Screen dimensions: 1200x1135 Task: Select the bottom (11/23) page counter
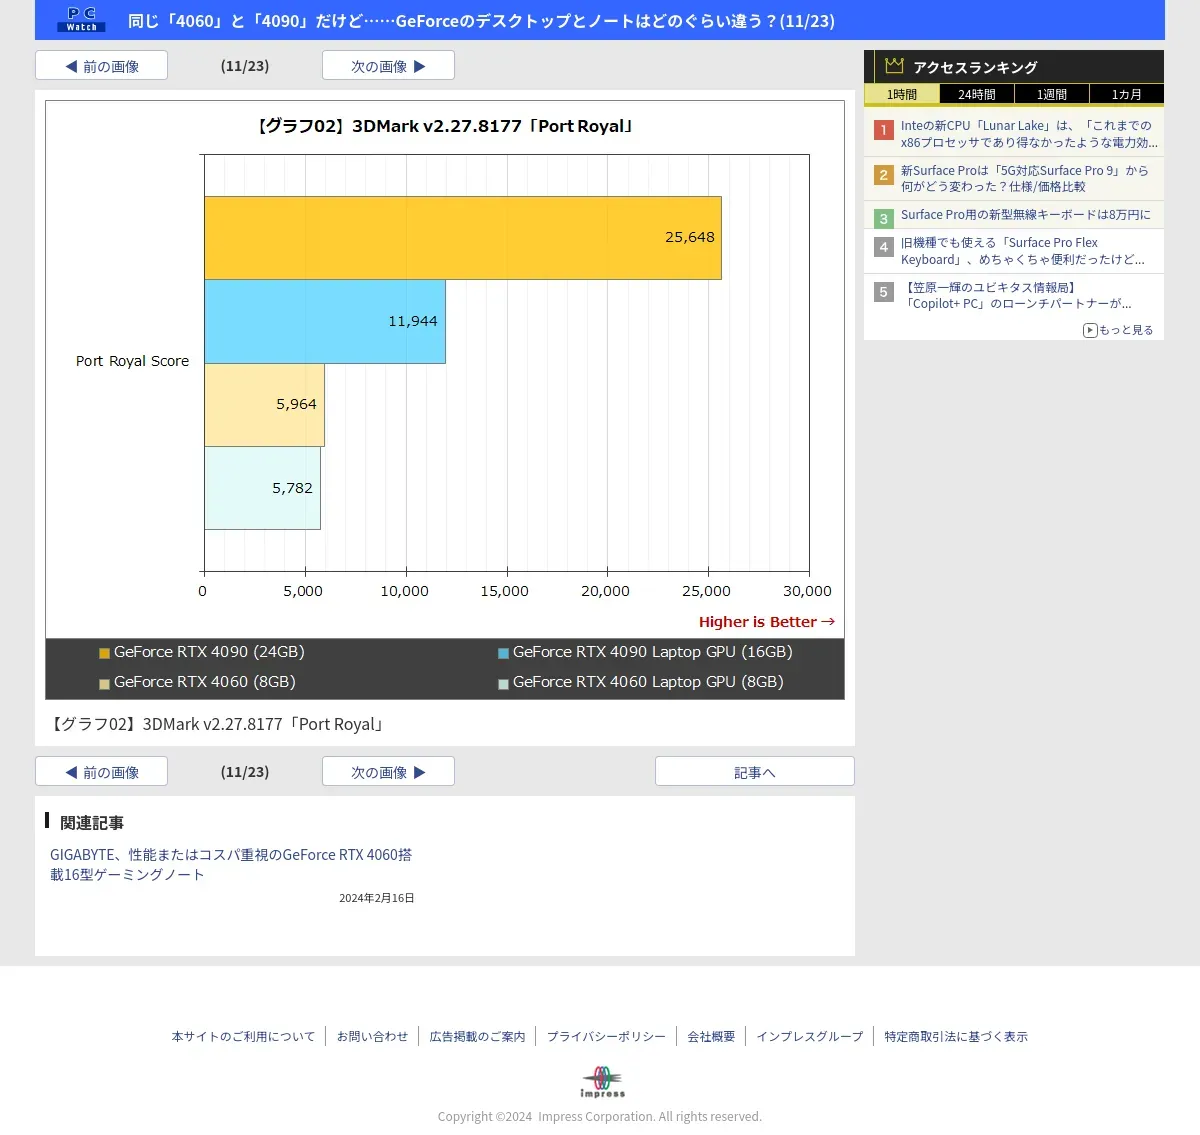click(245, 772)
